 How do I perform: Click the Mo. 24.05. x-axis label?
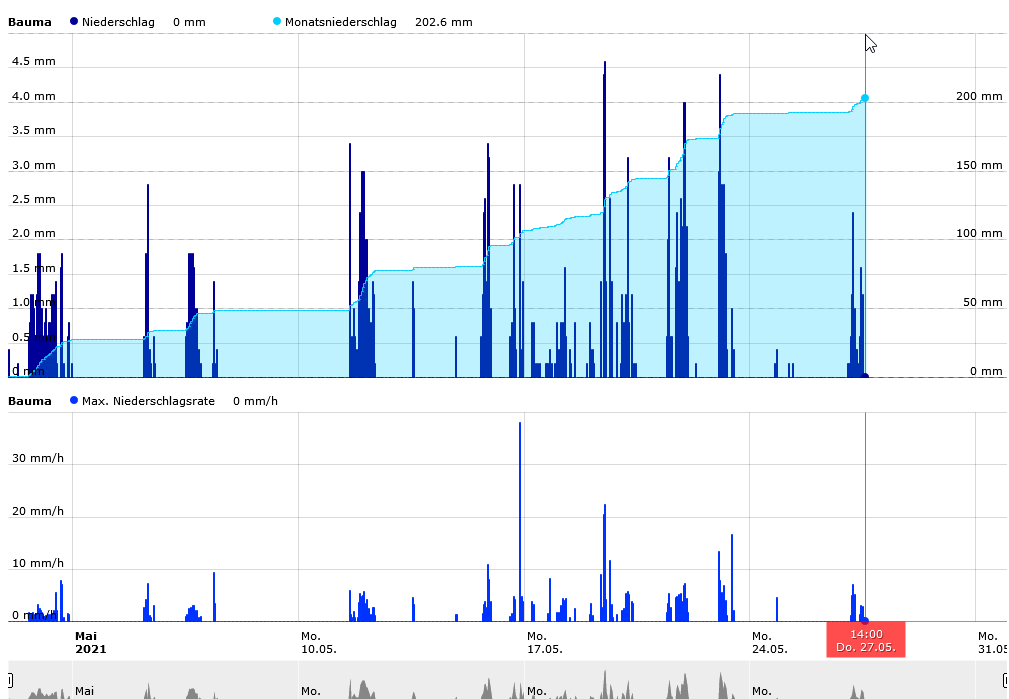770,642
